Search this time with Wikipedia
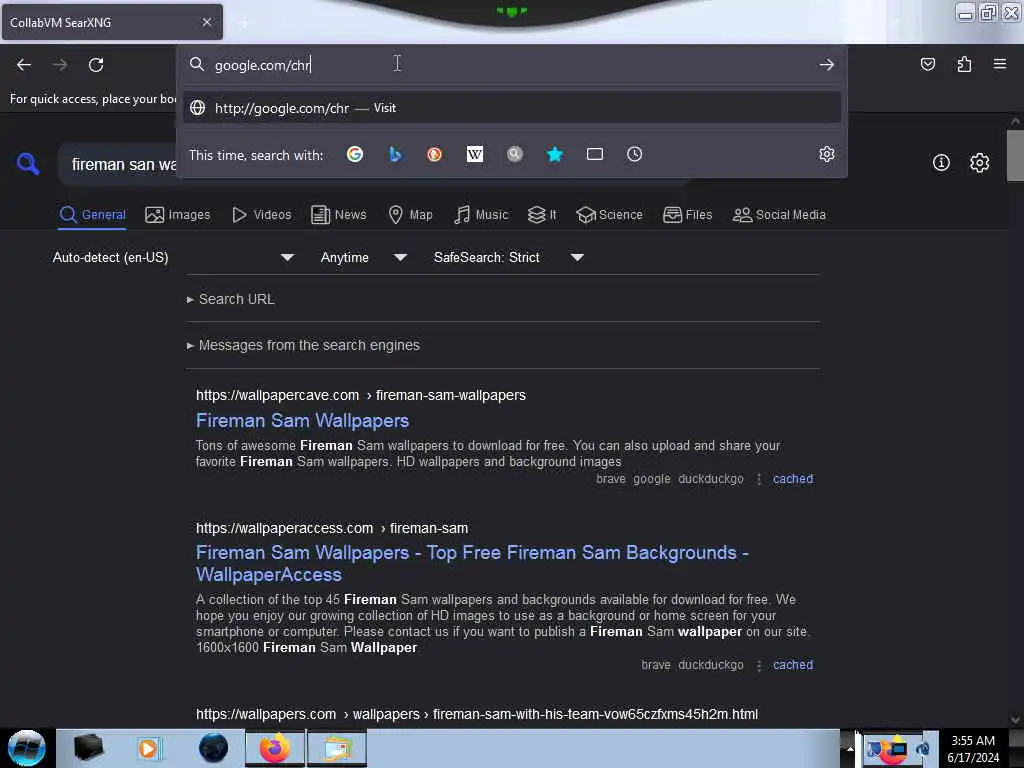Viewport: 1024px width, 768px height. [x=475, y=154]
